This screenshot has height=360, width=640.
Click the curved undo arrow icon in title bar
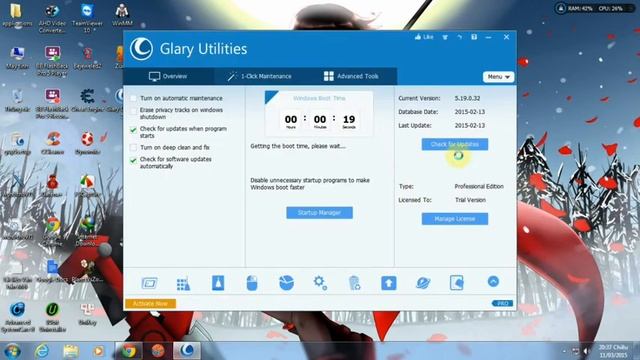[460, 37]
